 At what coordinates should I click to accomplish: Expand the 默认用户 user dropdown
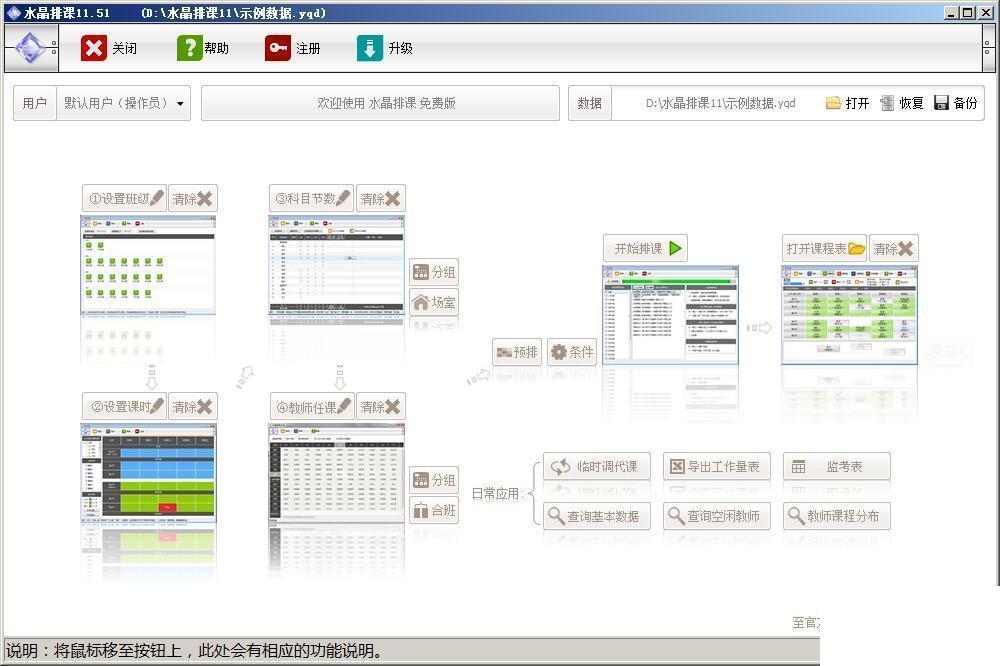180,103
